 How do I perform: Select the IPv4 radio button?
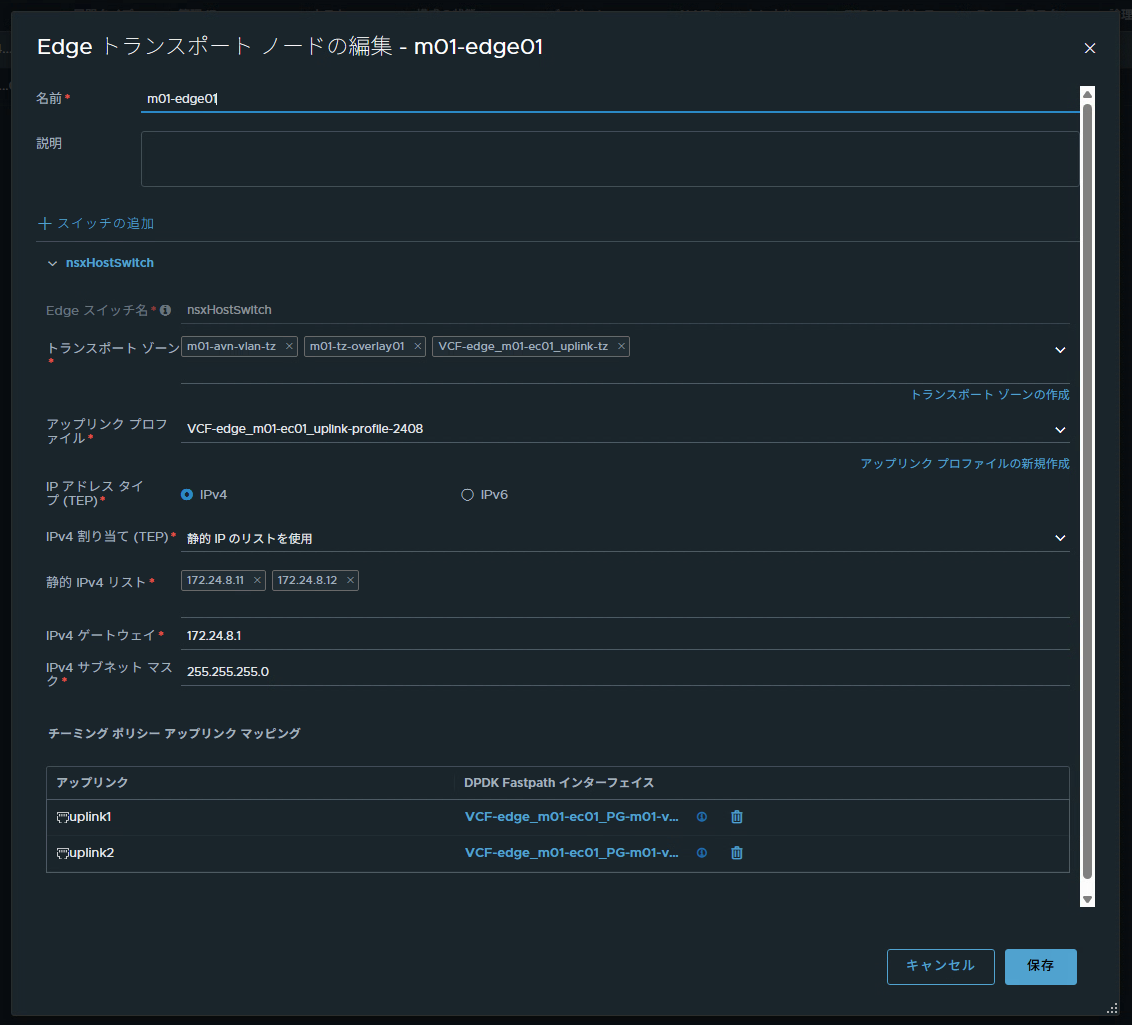tap(187, 494)
